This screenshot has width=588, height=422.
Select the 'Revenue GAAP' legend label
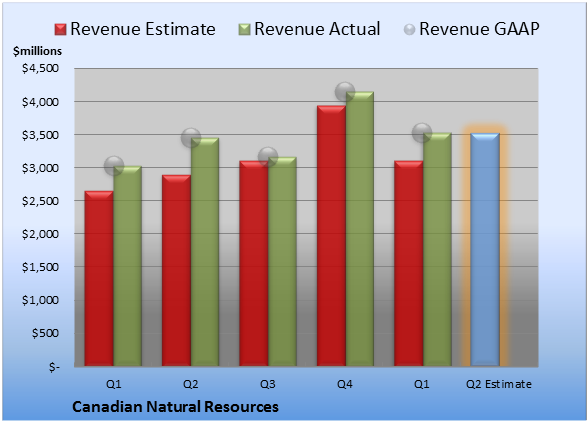point(479,29)
